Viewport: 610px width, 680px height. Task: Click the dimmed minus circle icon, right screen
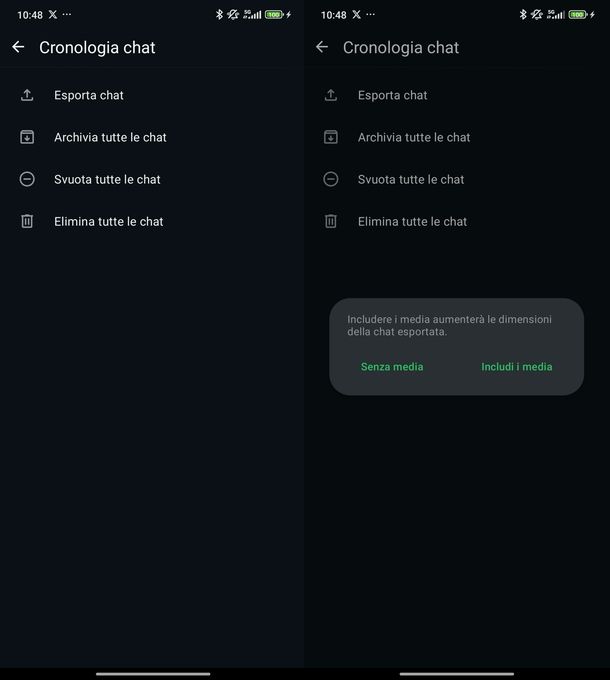point(331,179)
